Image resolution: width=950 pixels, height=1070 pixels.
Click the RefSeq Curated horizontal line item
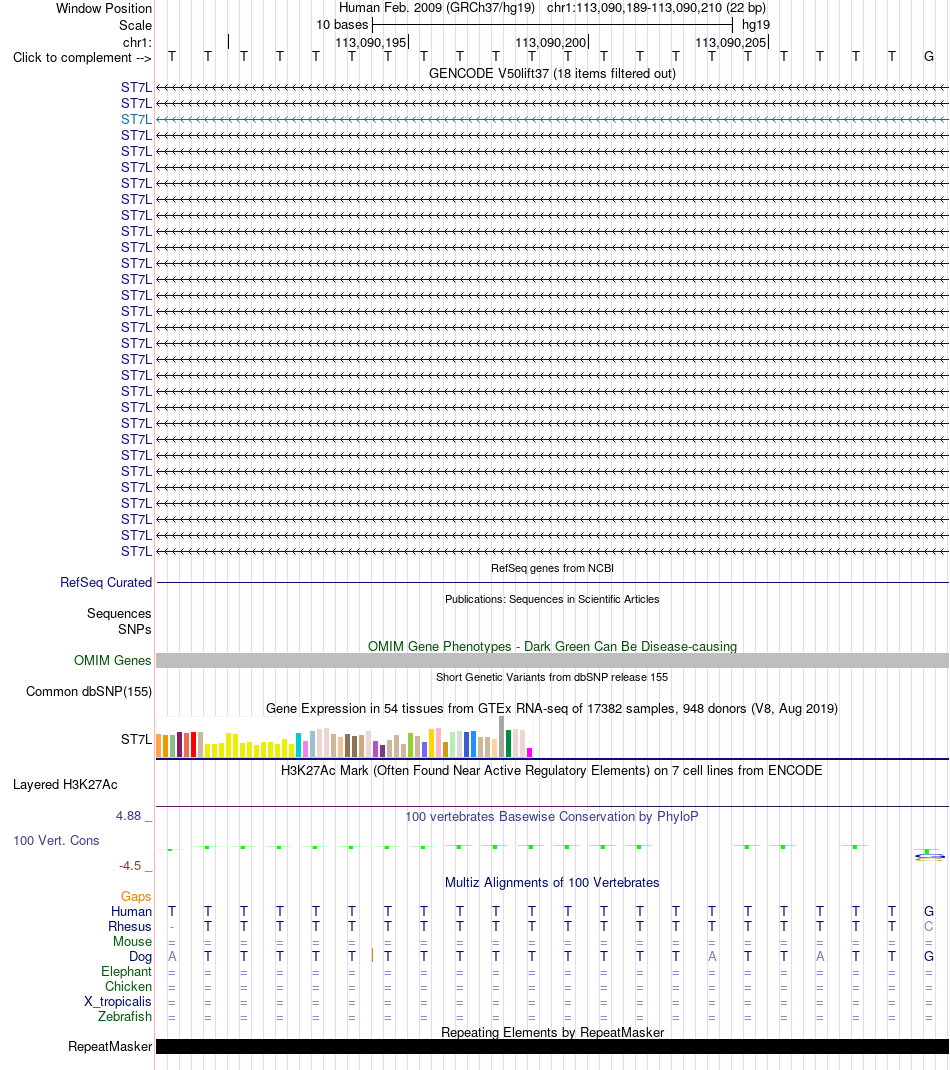click(552, 582)
